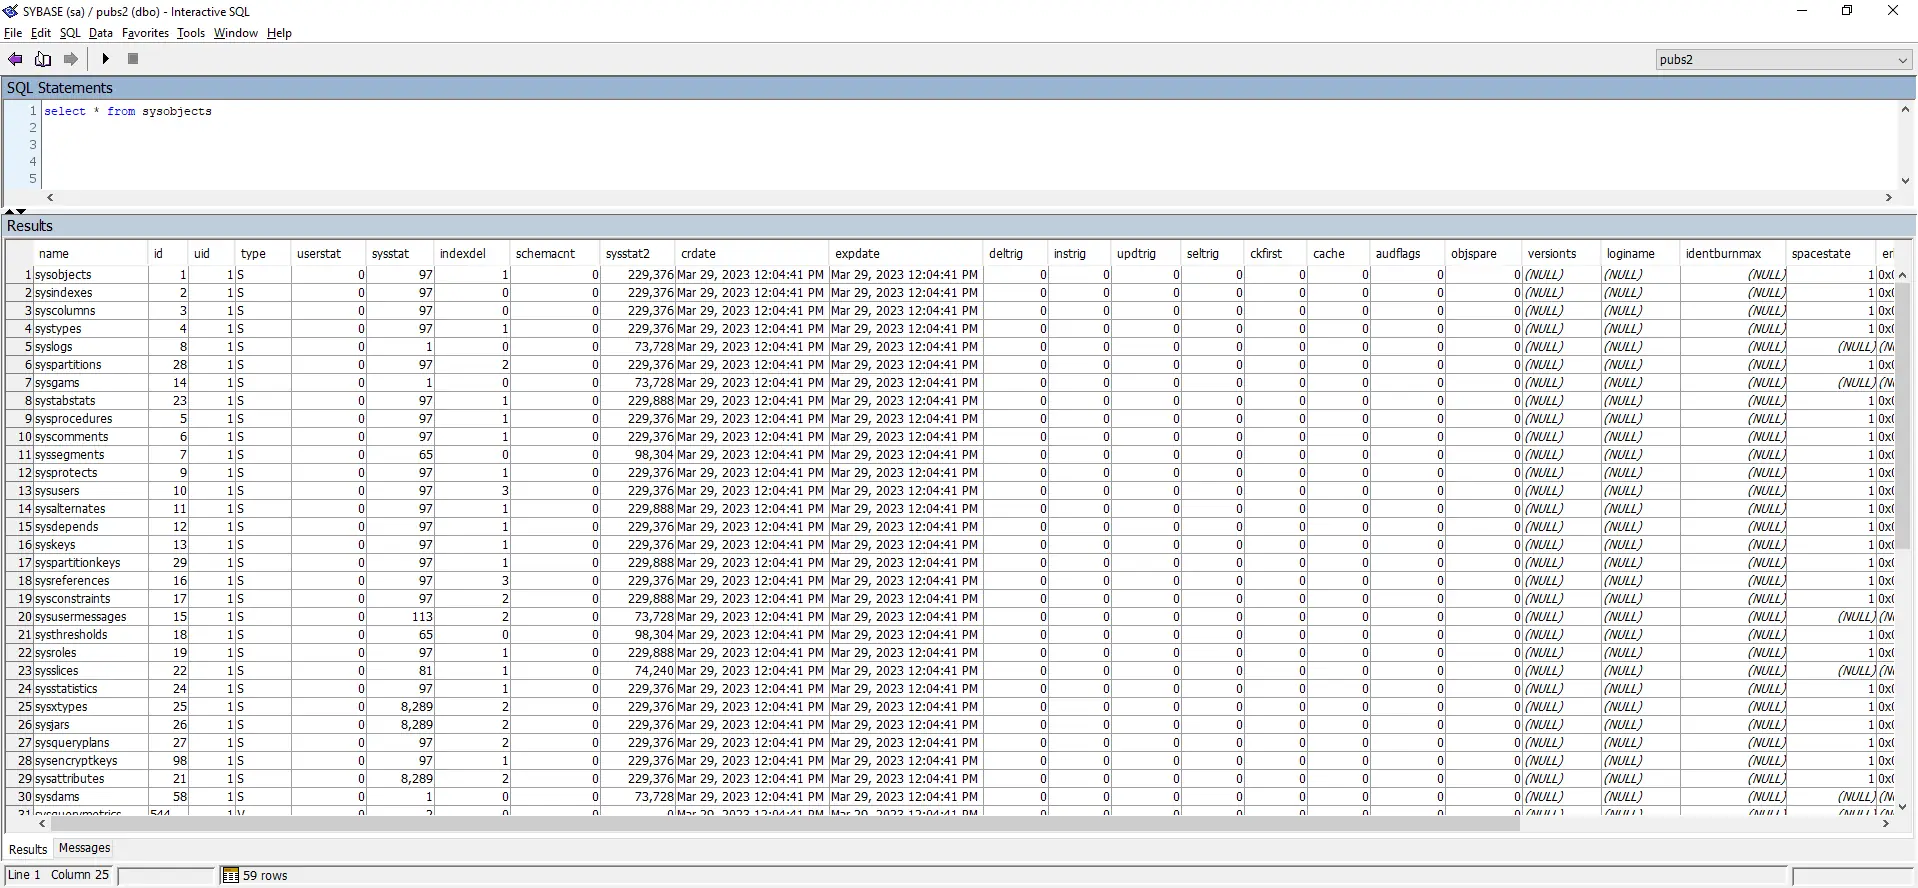Screen dimensions: 1918x888
Task: Click the 'schemacnt' column header
Action: pyautogui.click(x=555, y=254)
